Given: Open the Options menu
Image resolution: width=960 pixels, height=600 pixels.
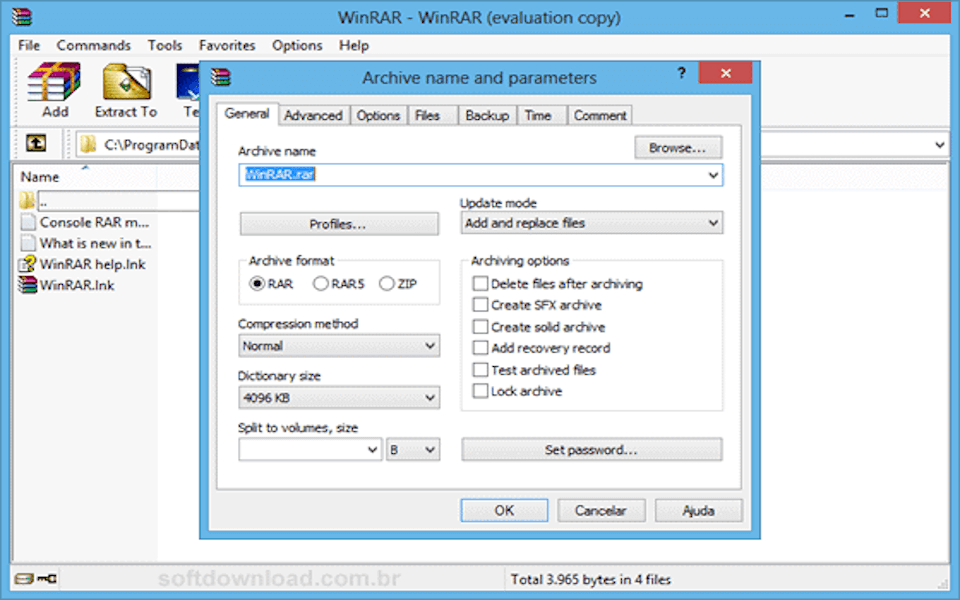Looking at the screenshot, I should click(x=297, y=45).
